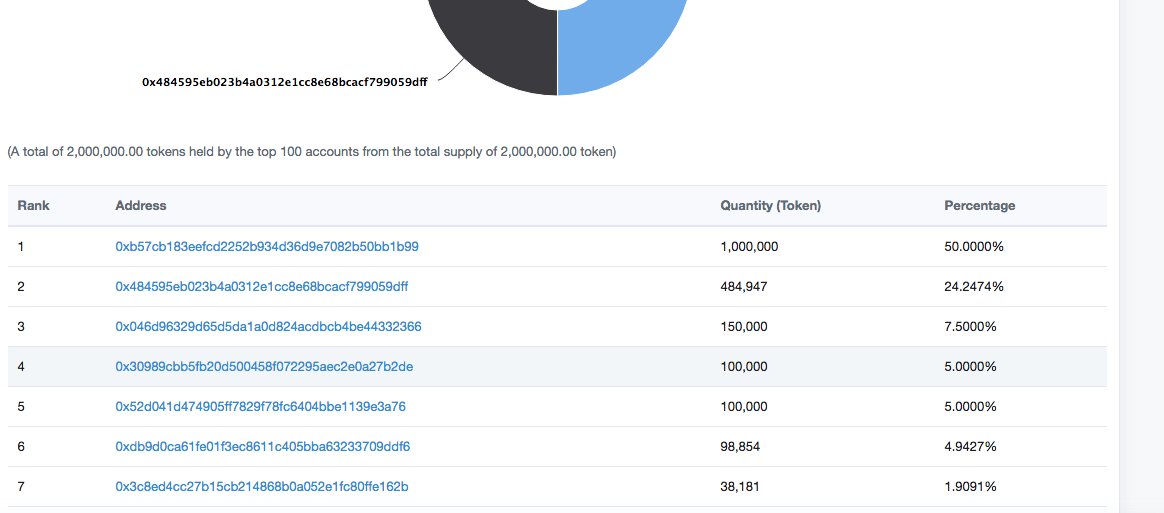Click the Quantity (Token) column header
The image size is (1164, 513).
coord(770,205)
